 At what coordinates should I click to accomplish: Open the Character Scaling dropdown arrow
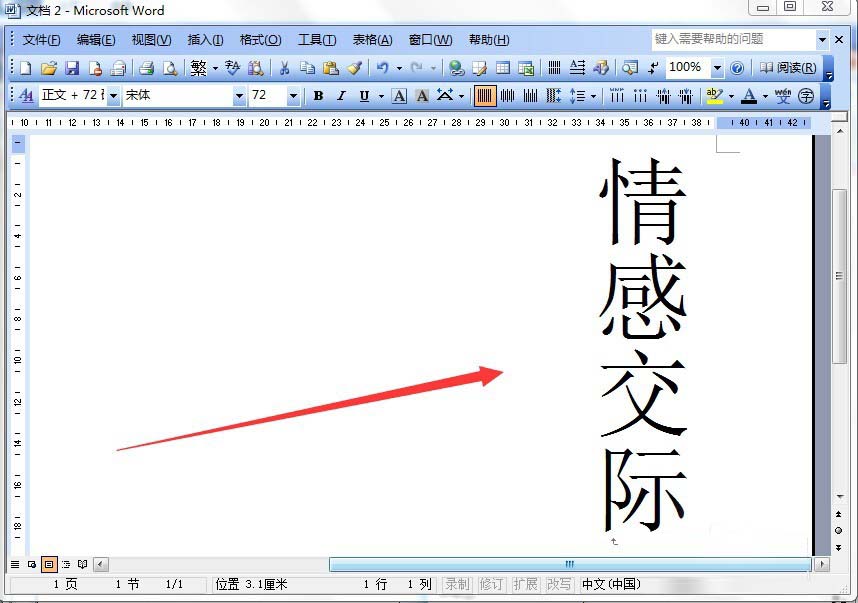(462, 96)
